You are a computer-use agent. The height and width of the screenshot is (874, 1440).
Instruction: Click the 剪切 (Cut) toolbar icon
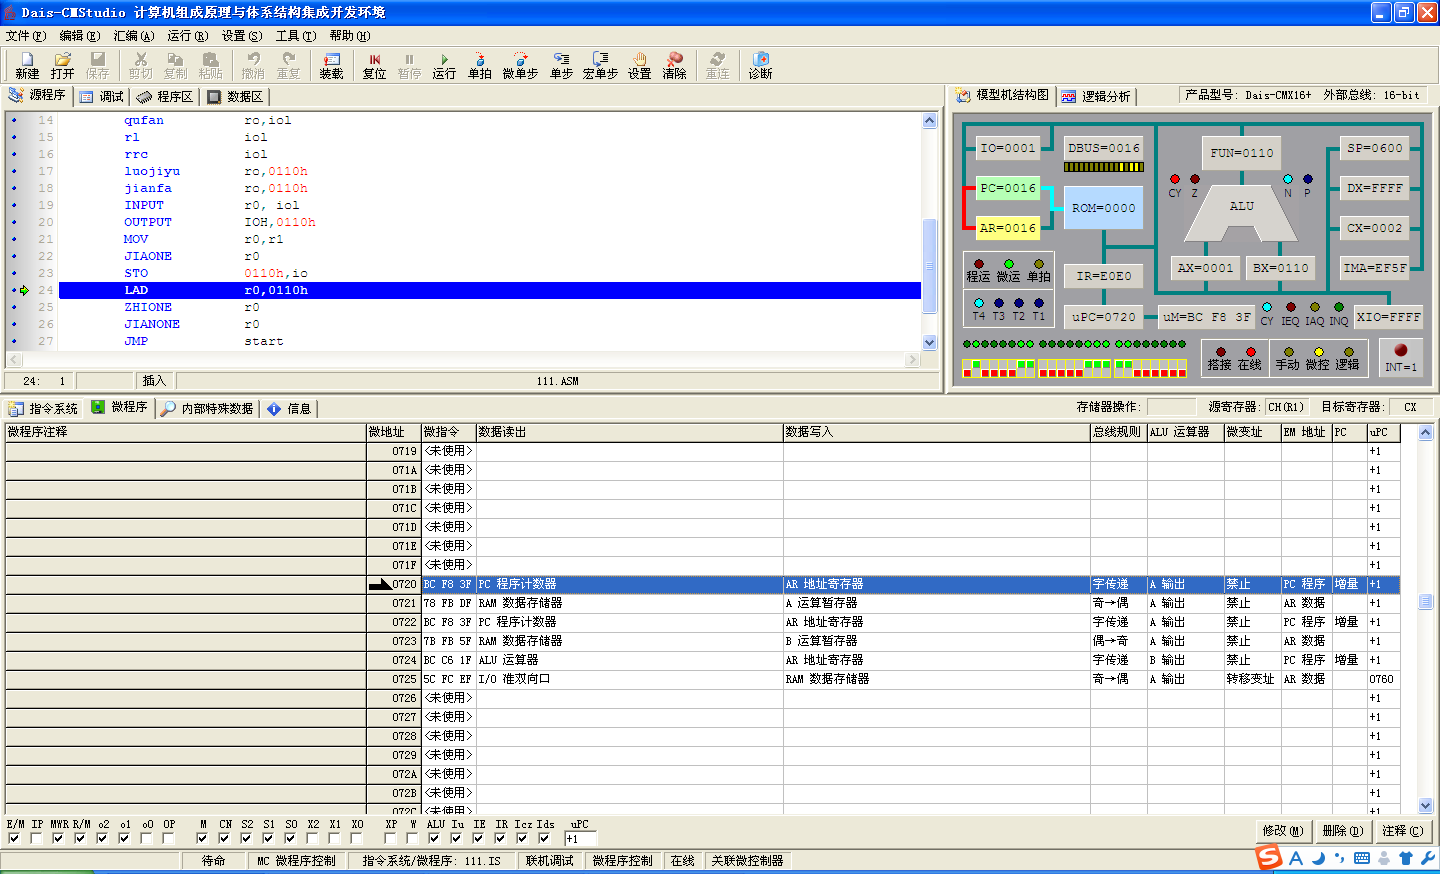pos(140,66)
